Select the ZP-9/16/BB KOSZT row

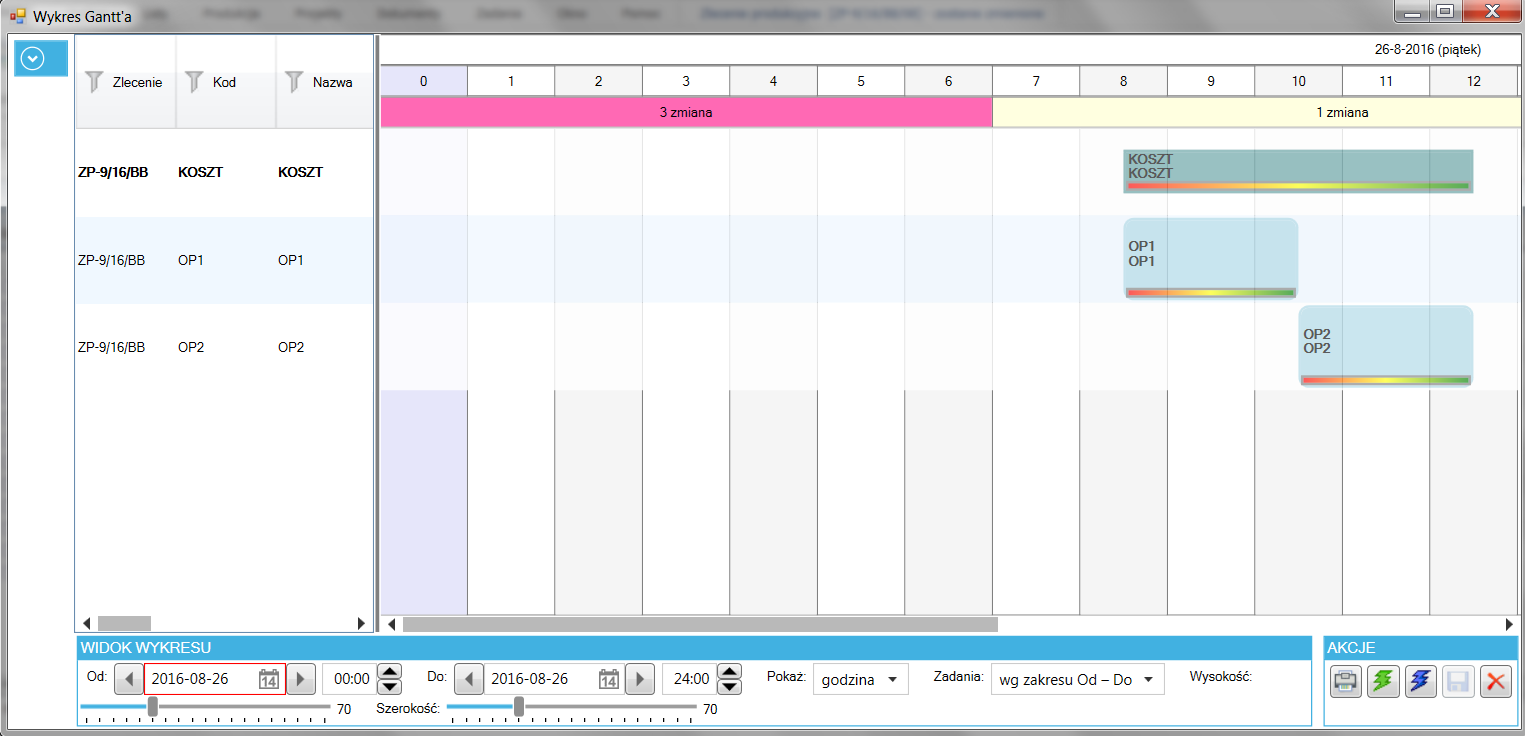click(224, 172)
